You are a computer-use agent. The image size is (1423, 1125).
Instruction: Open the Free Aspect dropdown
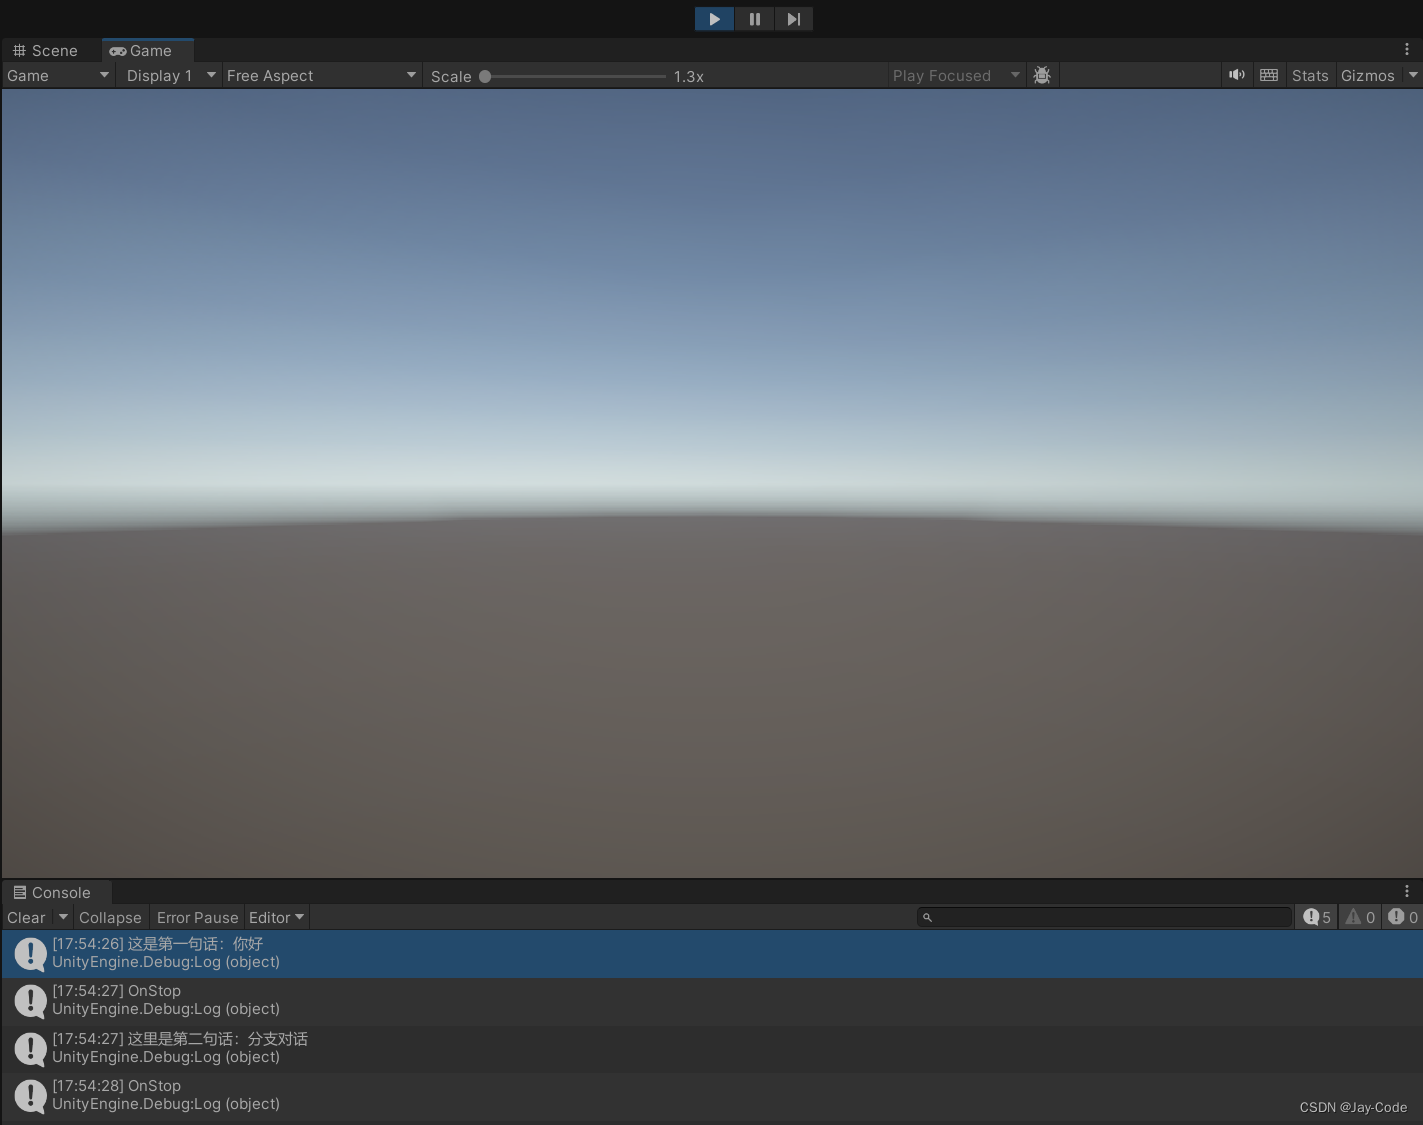click(321, 76)
